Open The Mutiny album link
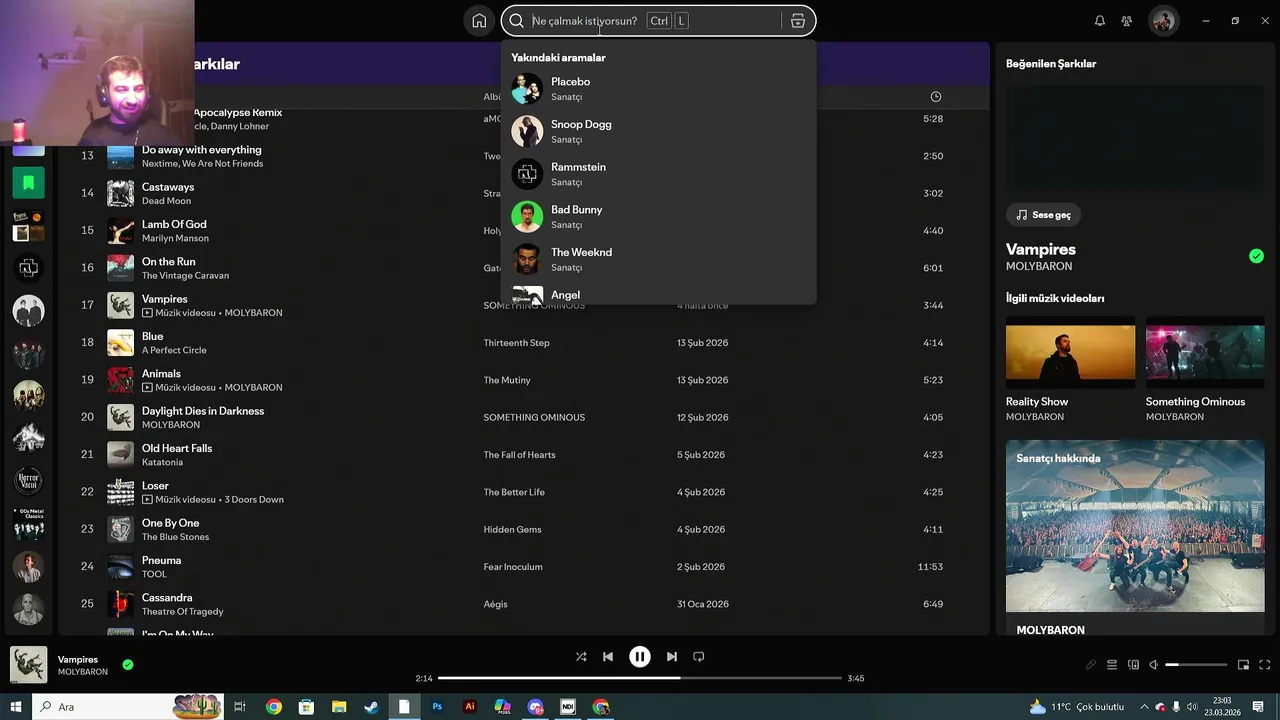 [507, 380]
